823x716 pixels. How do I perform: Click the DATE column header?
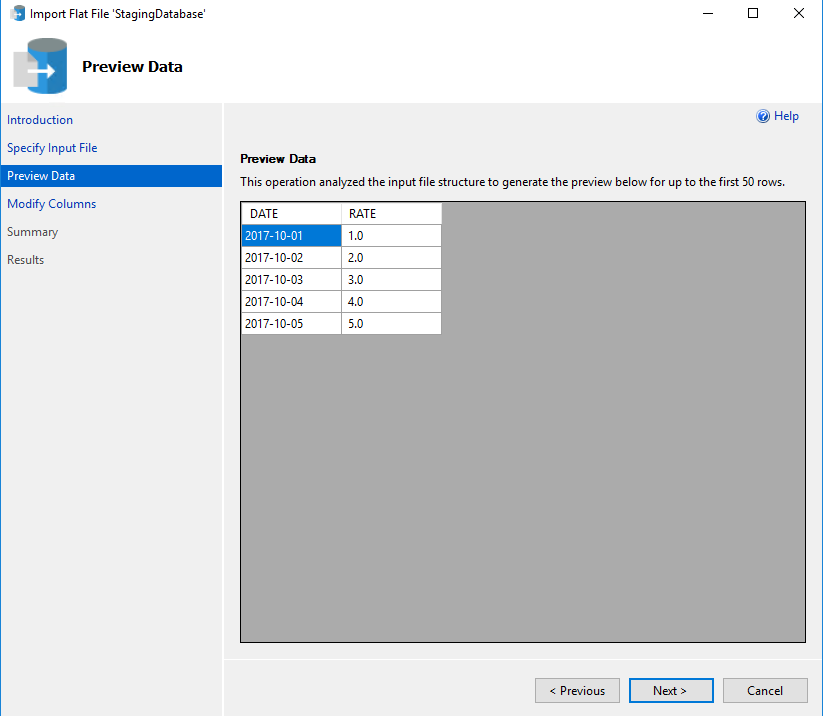click(x=291, y=214)
